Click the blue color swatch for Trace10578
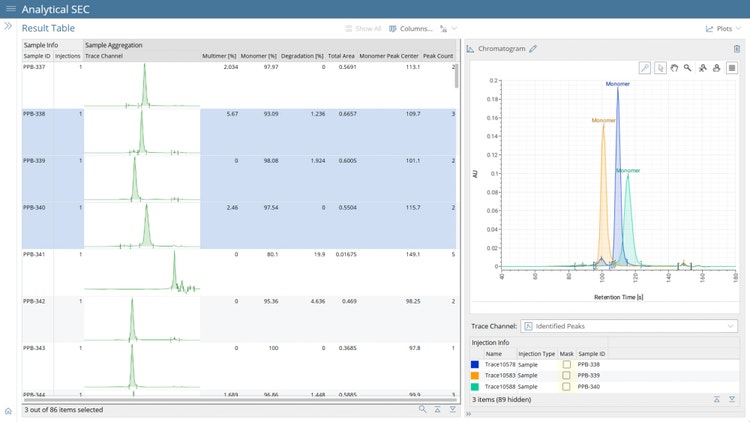The height and width of the screenshot is (422, 750). tap(475, 365)
